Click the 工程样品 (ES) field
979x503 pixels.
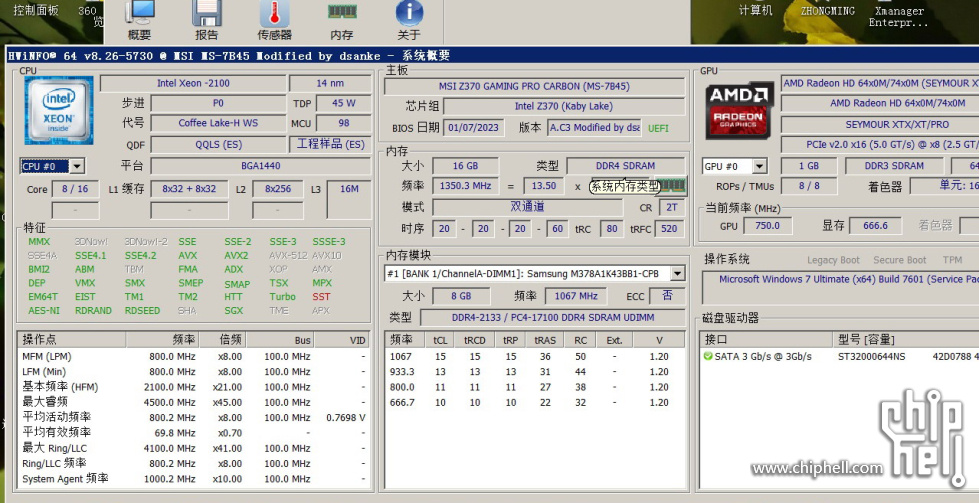[x=330, y=144]
